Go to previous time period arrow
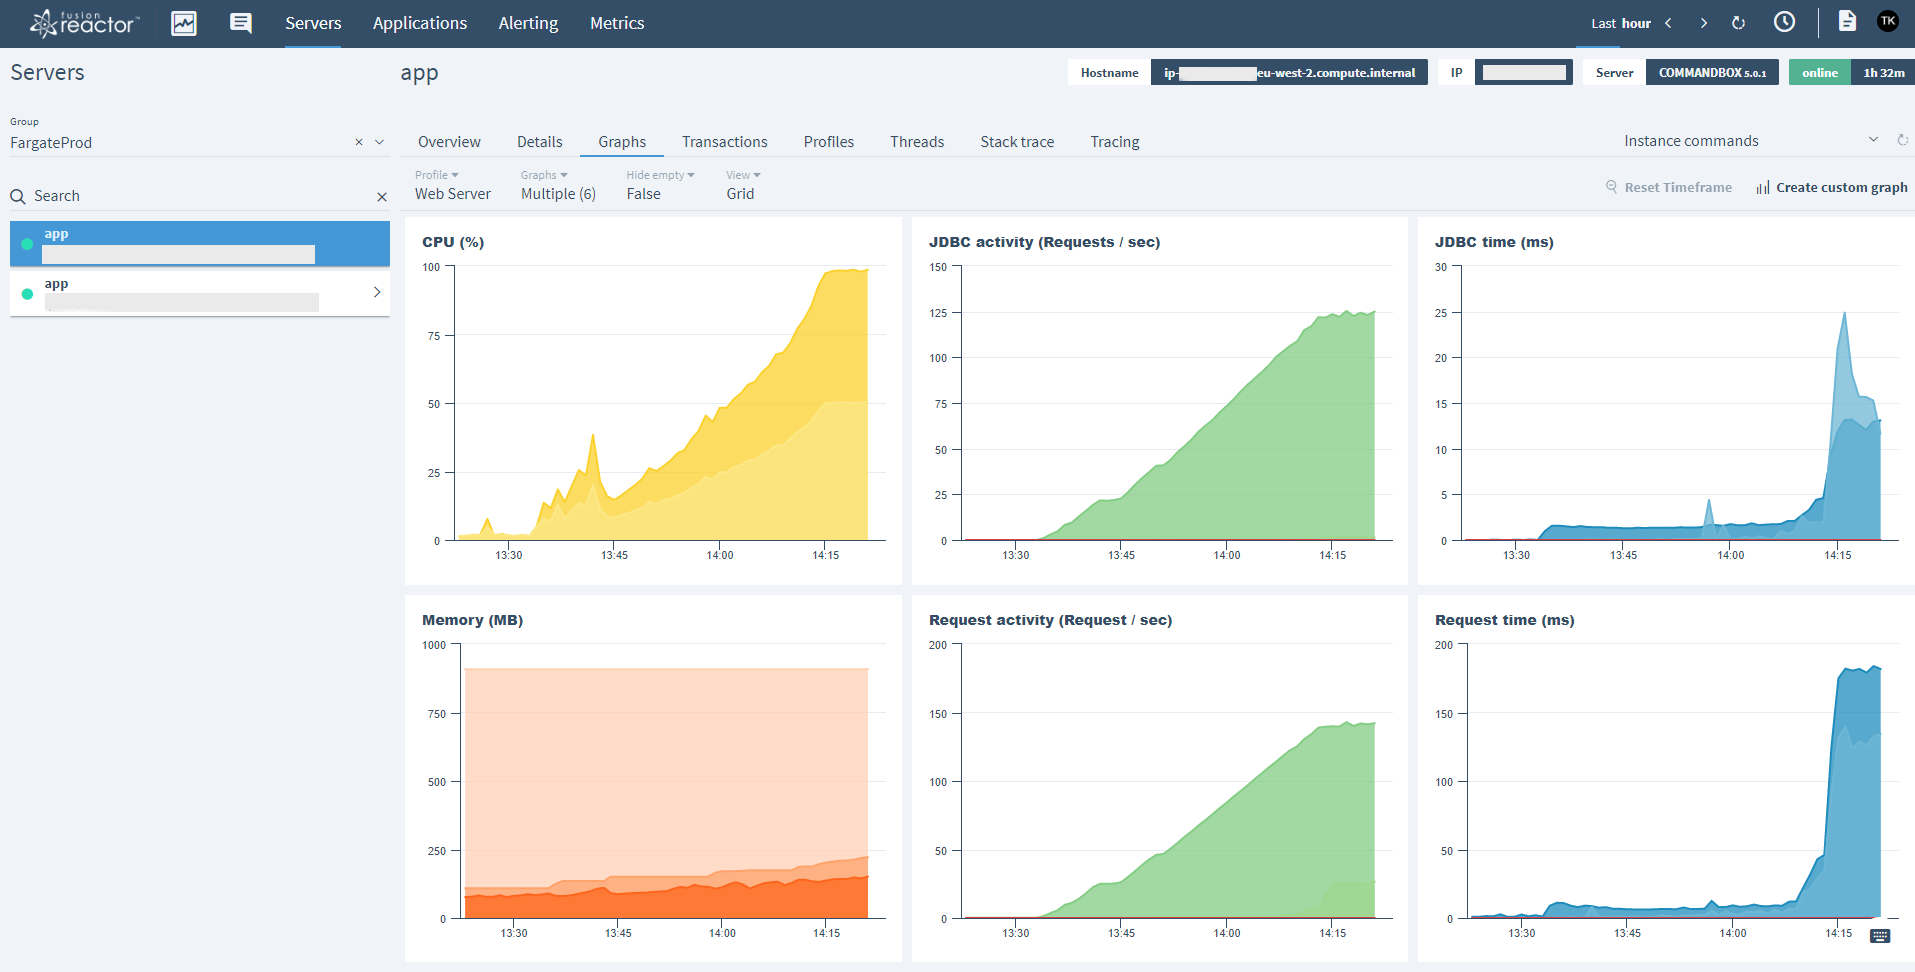1915x972 pixels. pos(1668,23)
